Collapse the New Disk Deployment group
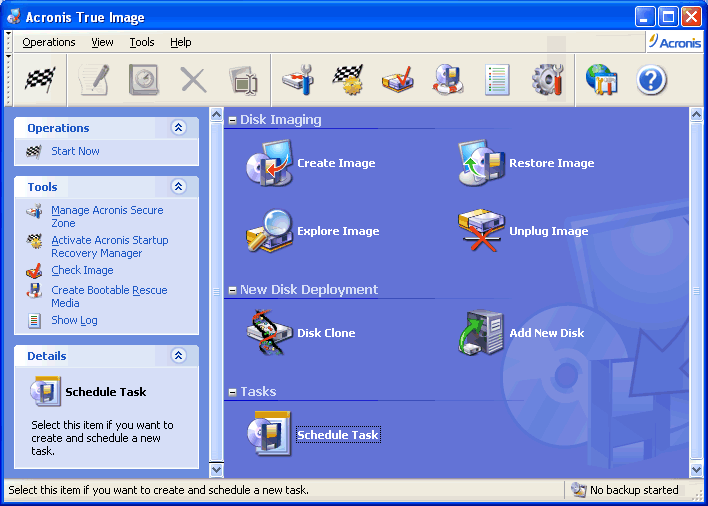The width and height of the screenshot is (708, 506). click(x=233, y=290)
